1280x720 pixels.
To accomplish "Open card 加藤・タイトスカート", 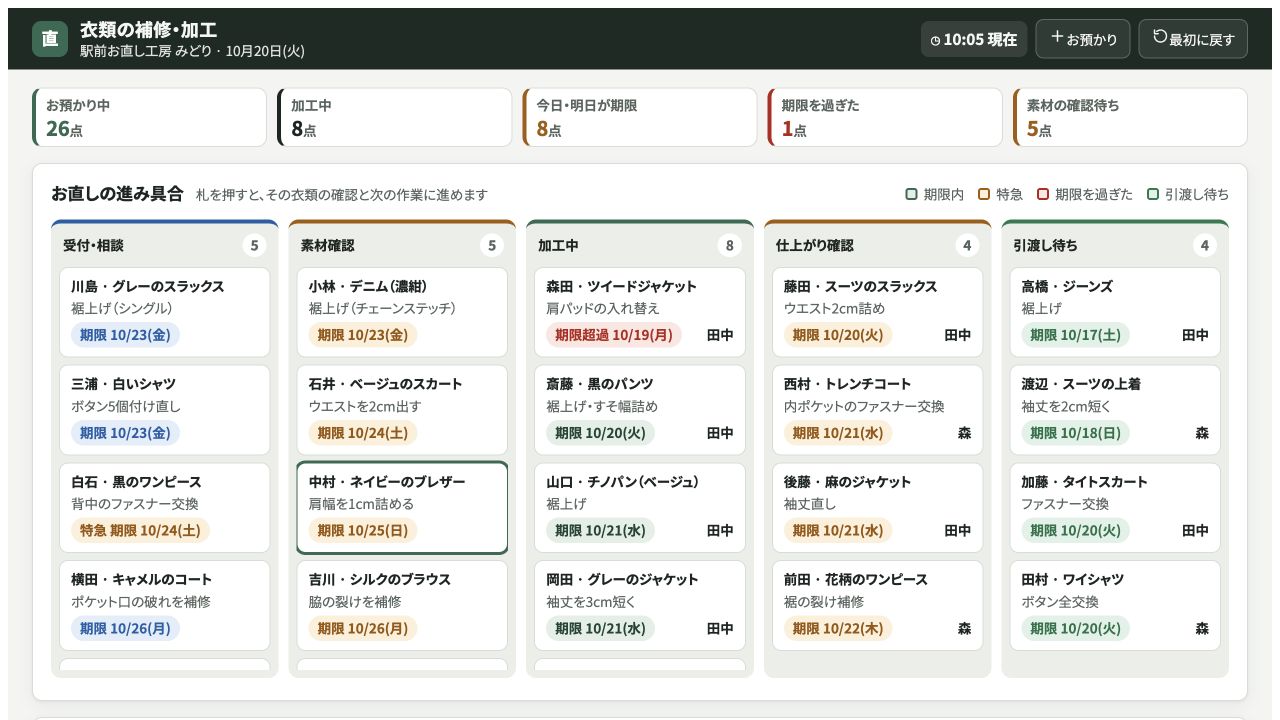I will pyautogui.click(x=1115, y=508).
